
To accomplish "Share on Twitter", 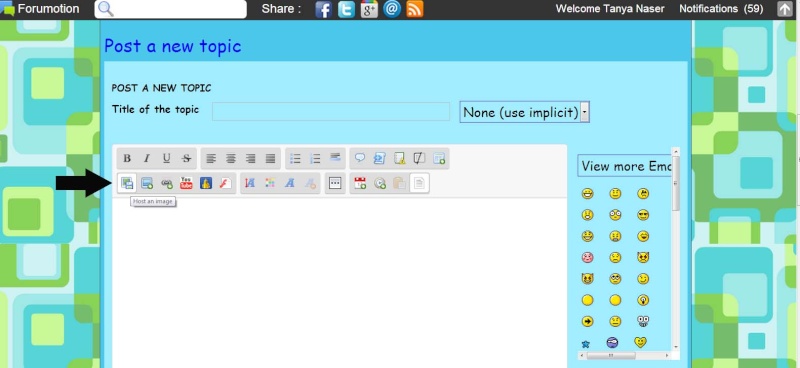I will [346, 9].
